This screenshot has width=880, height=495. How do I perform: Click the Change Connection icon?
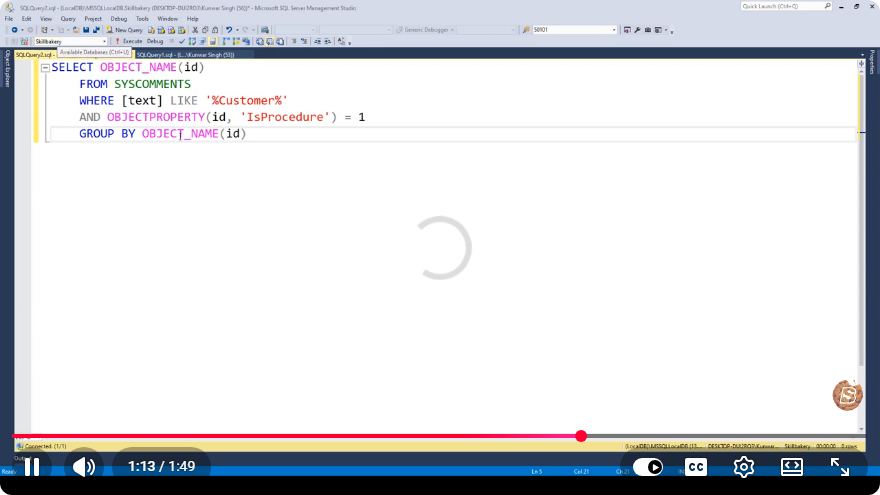[24, 41]
